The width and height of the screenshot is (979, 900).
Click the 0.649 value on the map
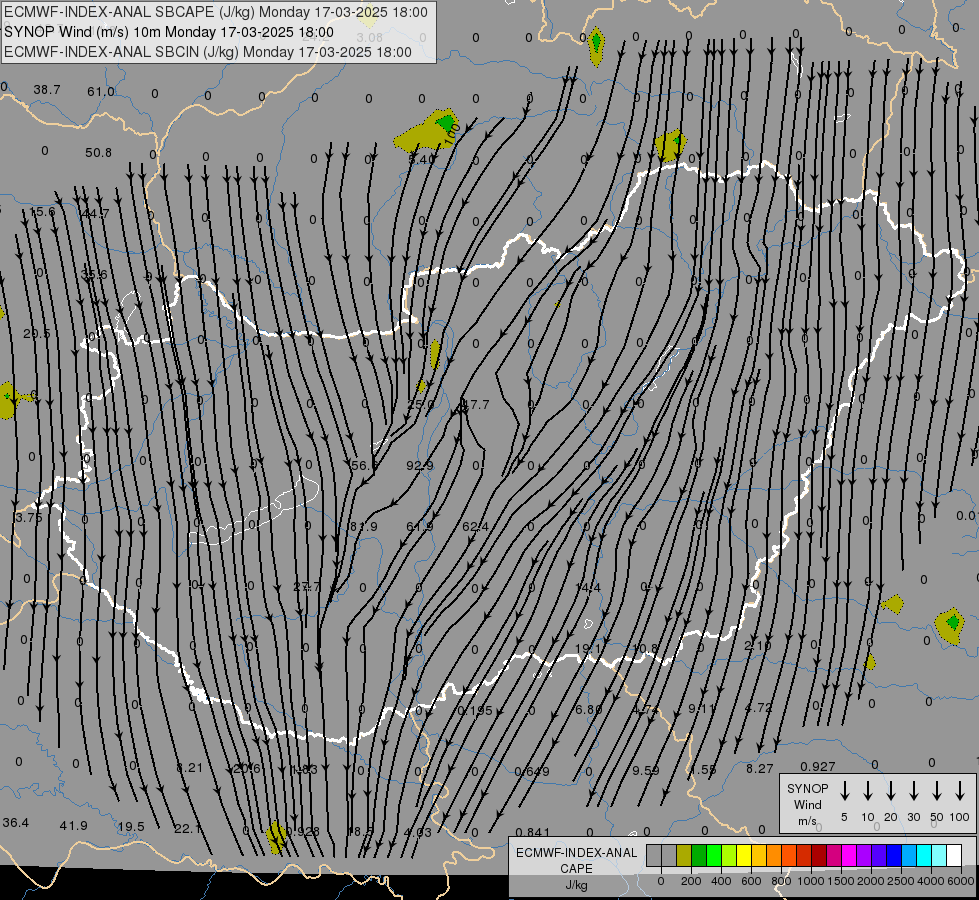click(532, 771)
